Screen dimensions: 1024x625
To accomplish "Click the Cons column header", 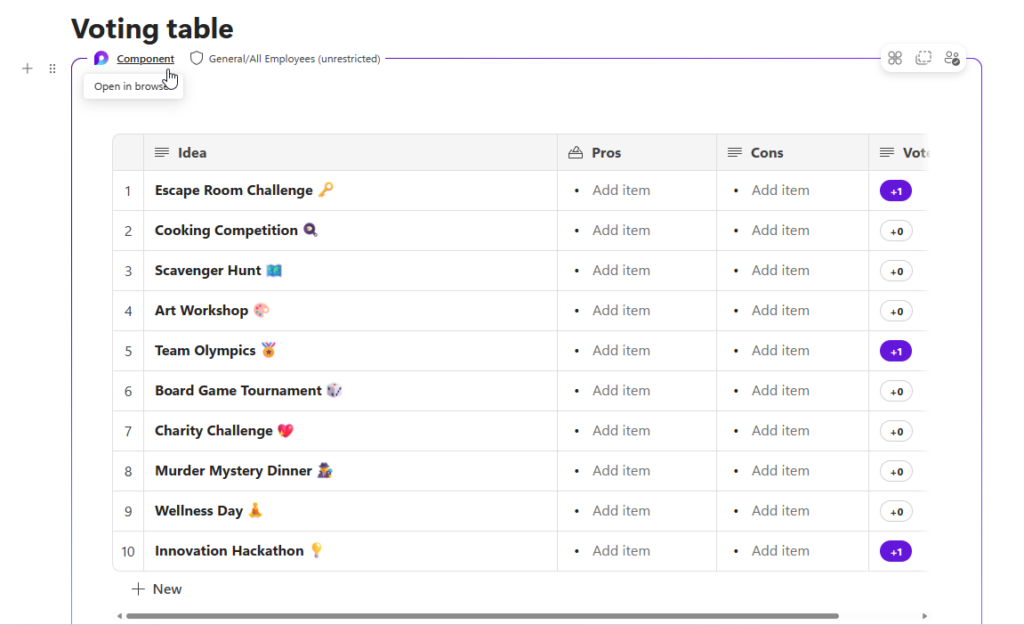I will coord(792,153).
